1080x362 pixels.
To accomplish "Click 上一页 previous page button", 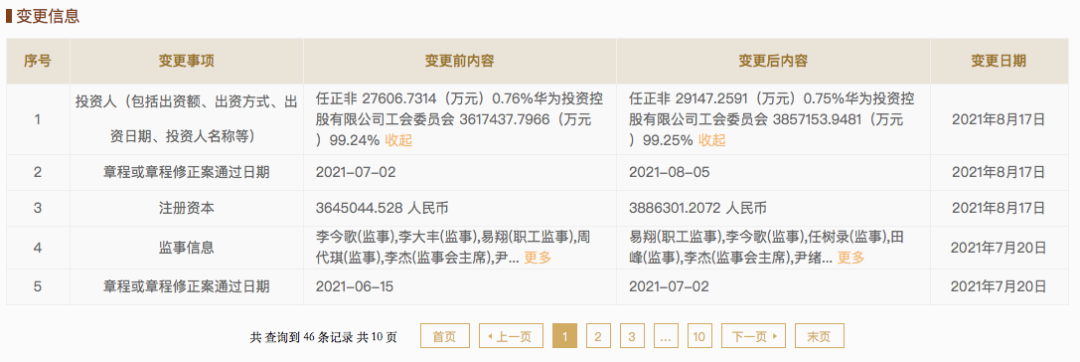I will click(x=511, y=336).
